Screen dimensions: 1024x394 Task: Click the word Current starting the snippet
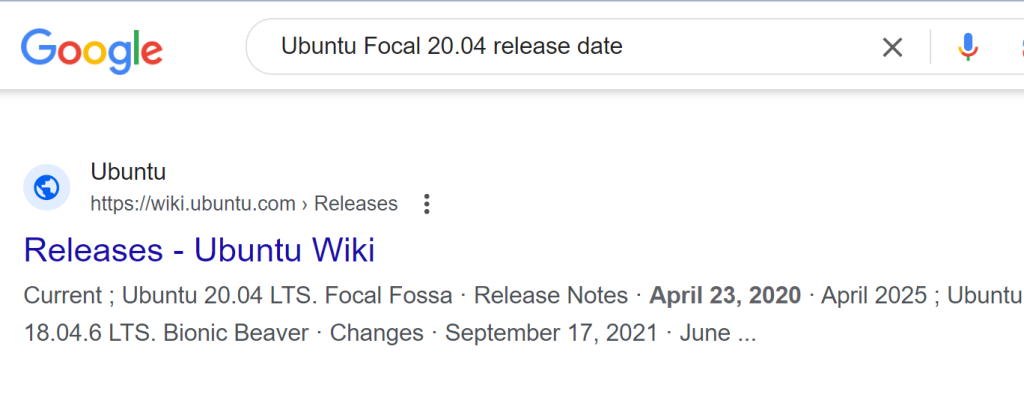click(63, 295)
